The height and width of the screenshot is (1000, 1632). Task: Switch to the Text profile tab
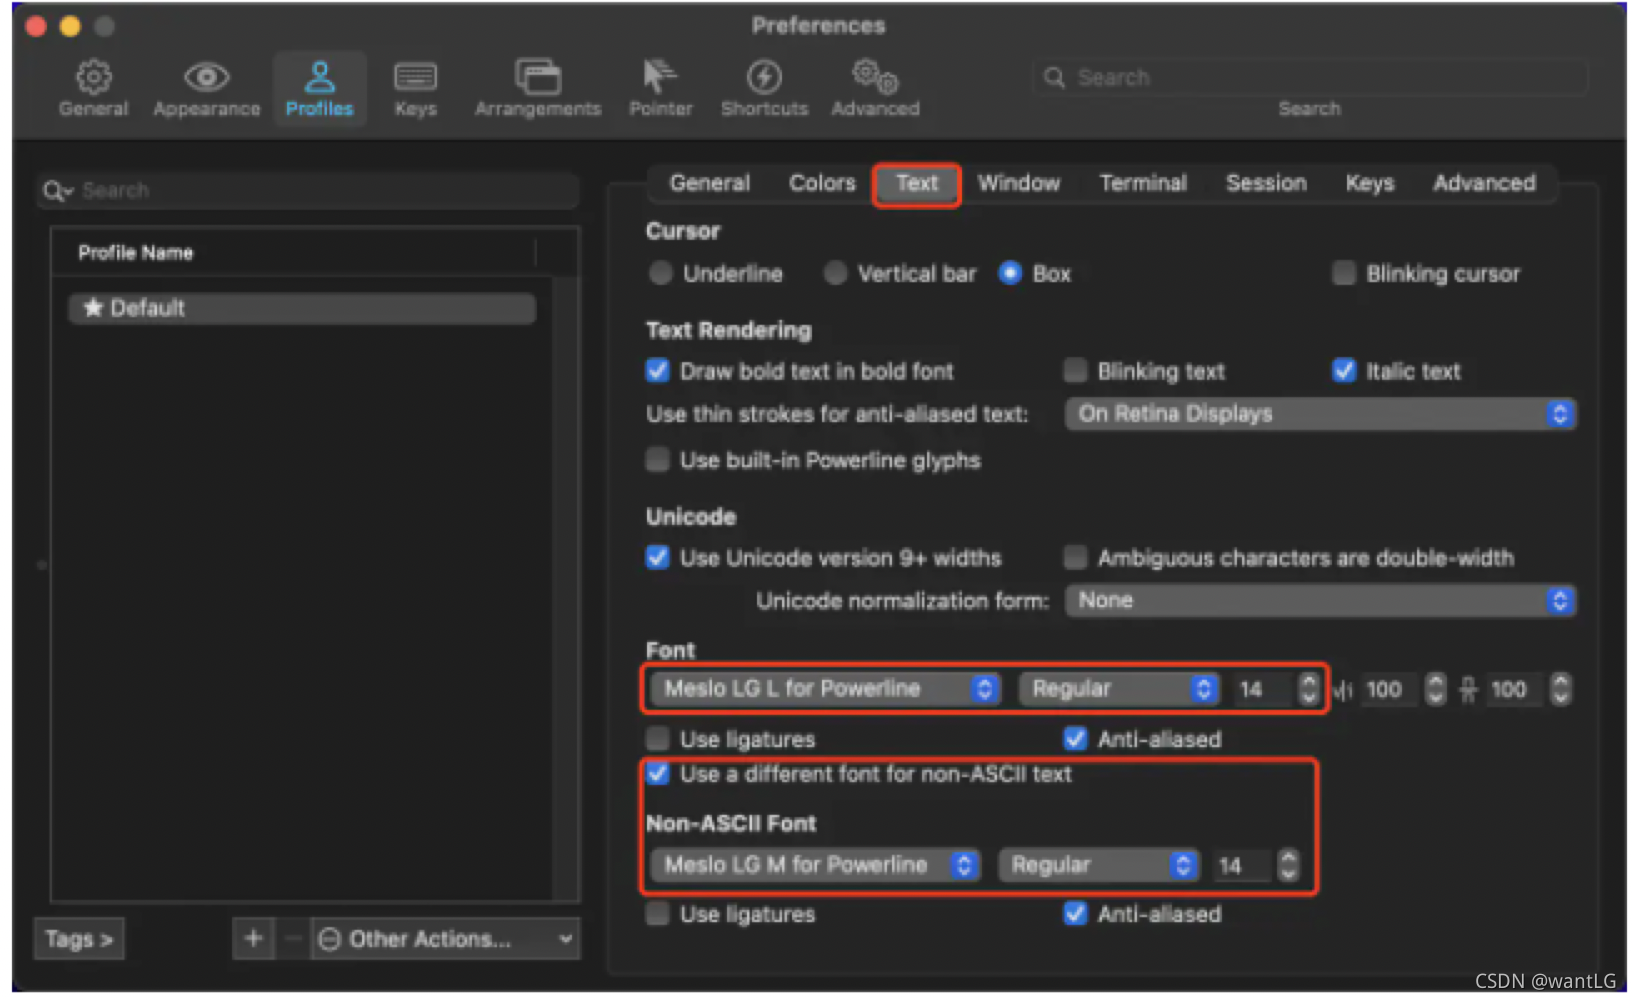(x=916, y=184)
